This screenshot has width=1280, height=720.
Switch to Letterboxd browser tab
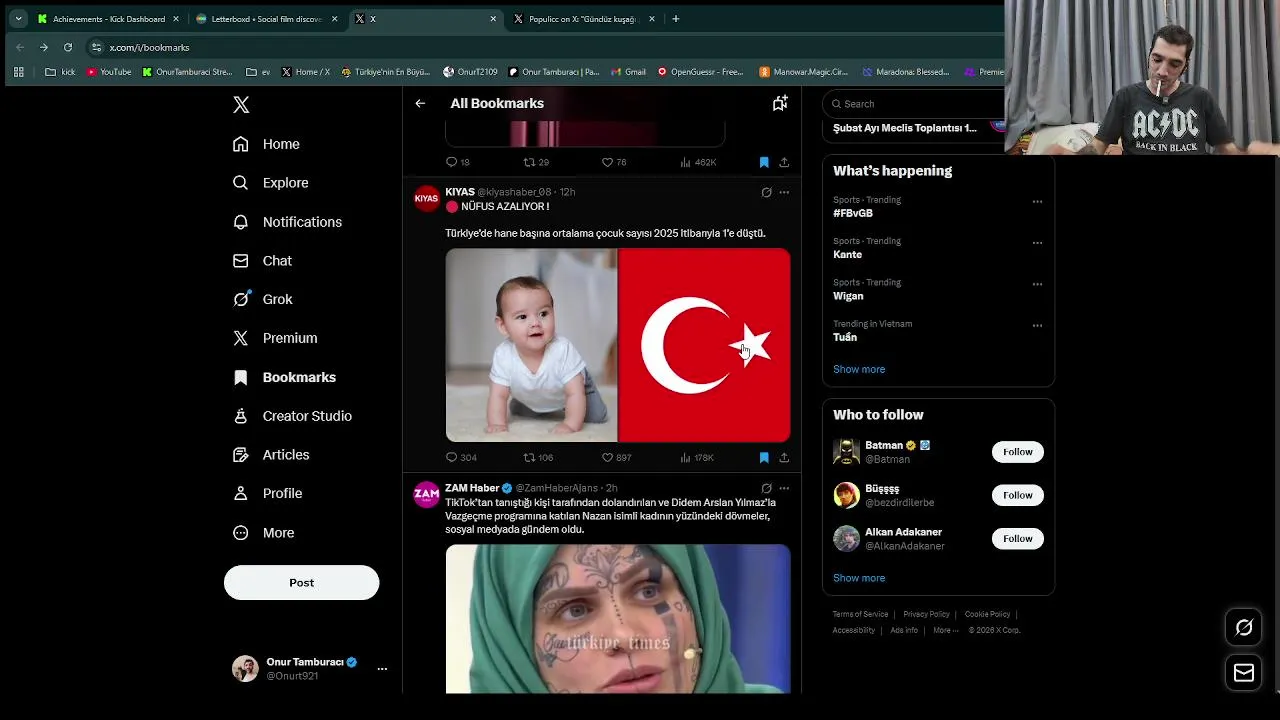point(266,19)
